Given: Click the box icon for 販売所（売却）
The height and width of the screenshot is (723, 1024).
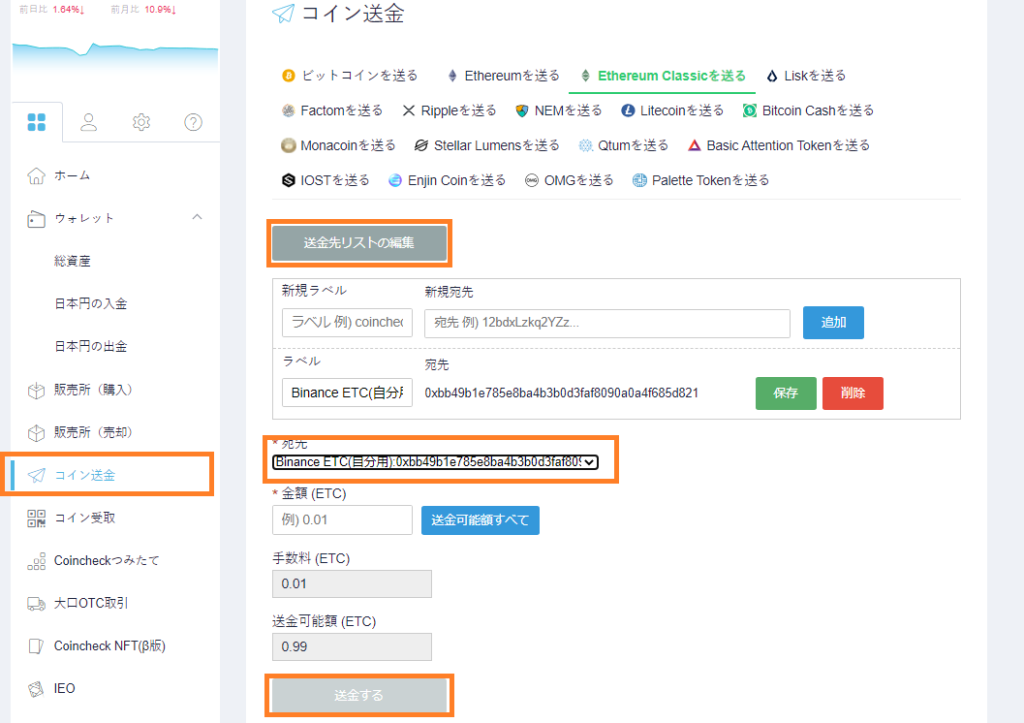Looking at the screenshot, I should 37,433.
